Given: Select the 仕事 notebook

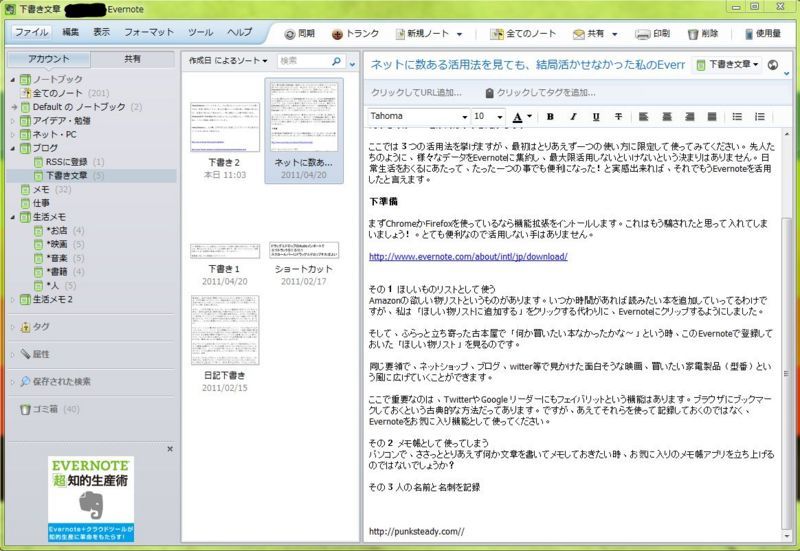Looking at the screenshot, I should coord(35,204).
